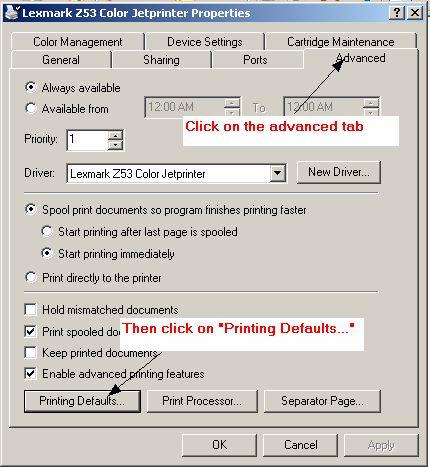The image size is (430, 467).
Task: Click the printer icon in title bar
Action: (x=12, y=13)
